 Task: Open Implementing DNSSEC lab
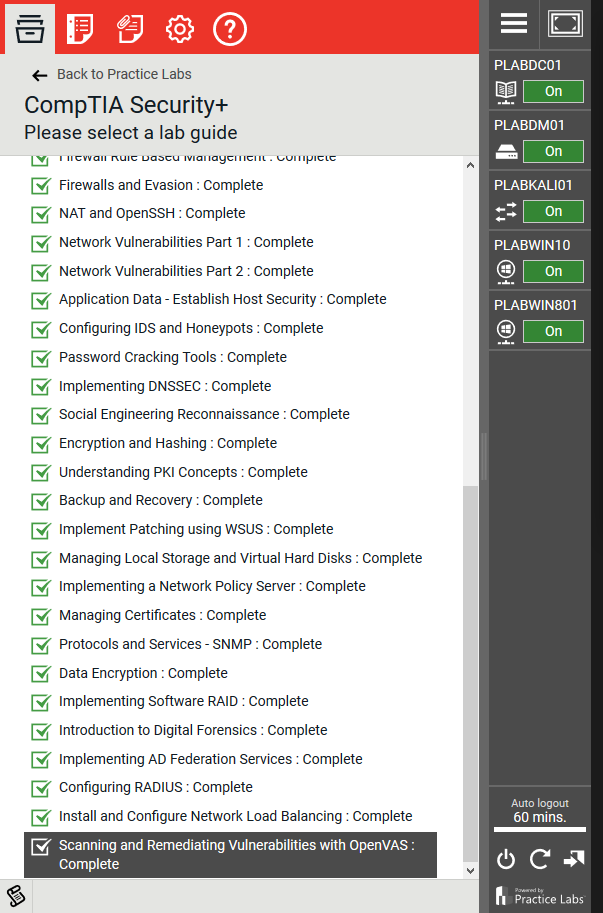pyautogui.click(x=165, y=386)
